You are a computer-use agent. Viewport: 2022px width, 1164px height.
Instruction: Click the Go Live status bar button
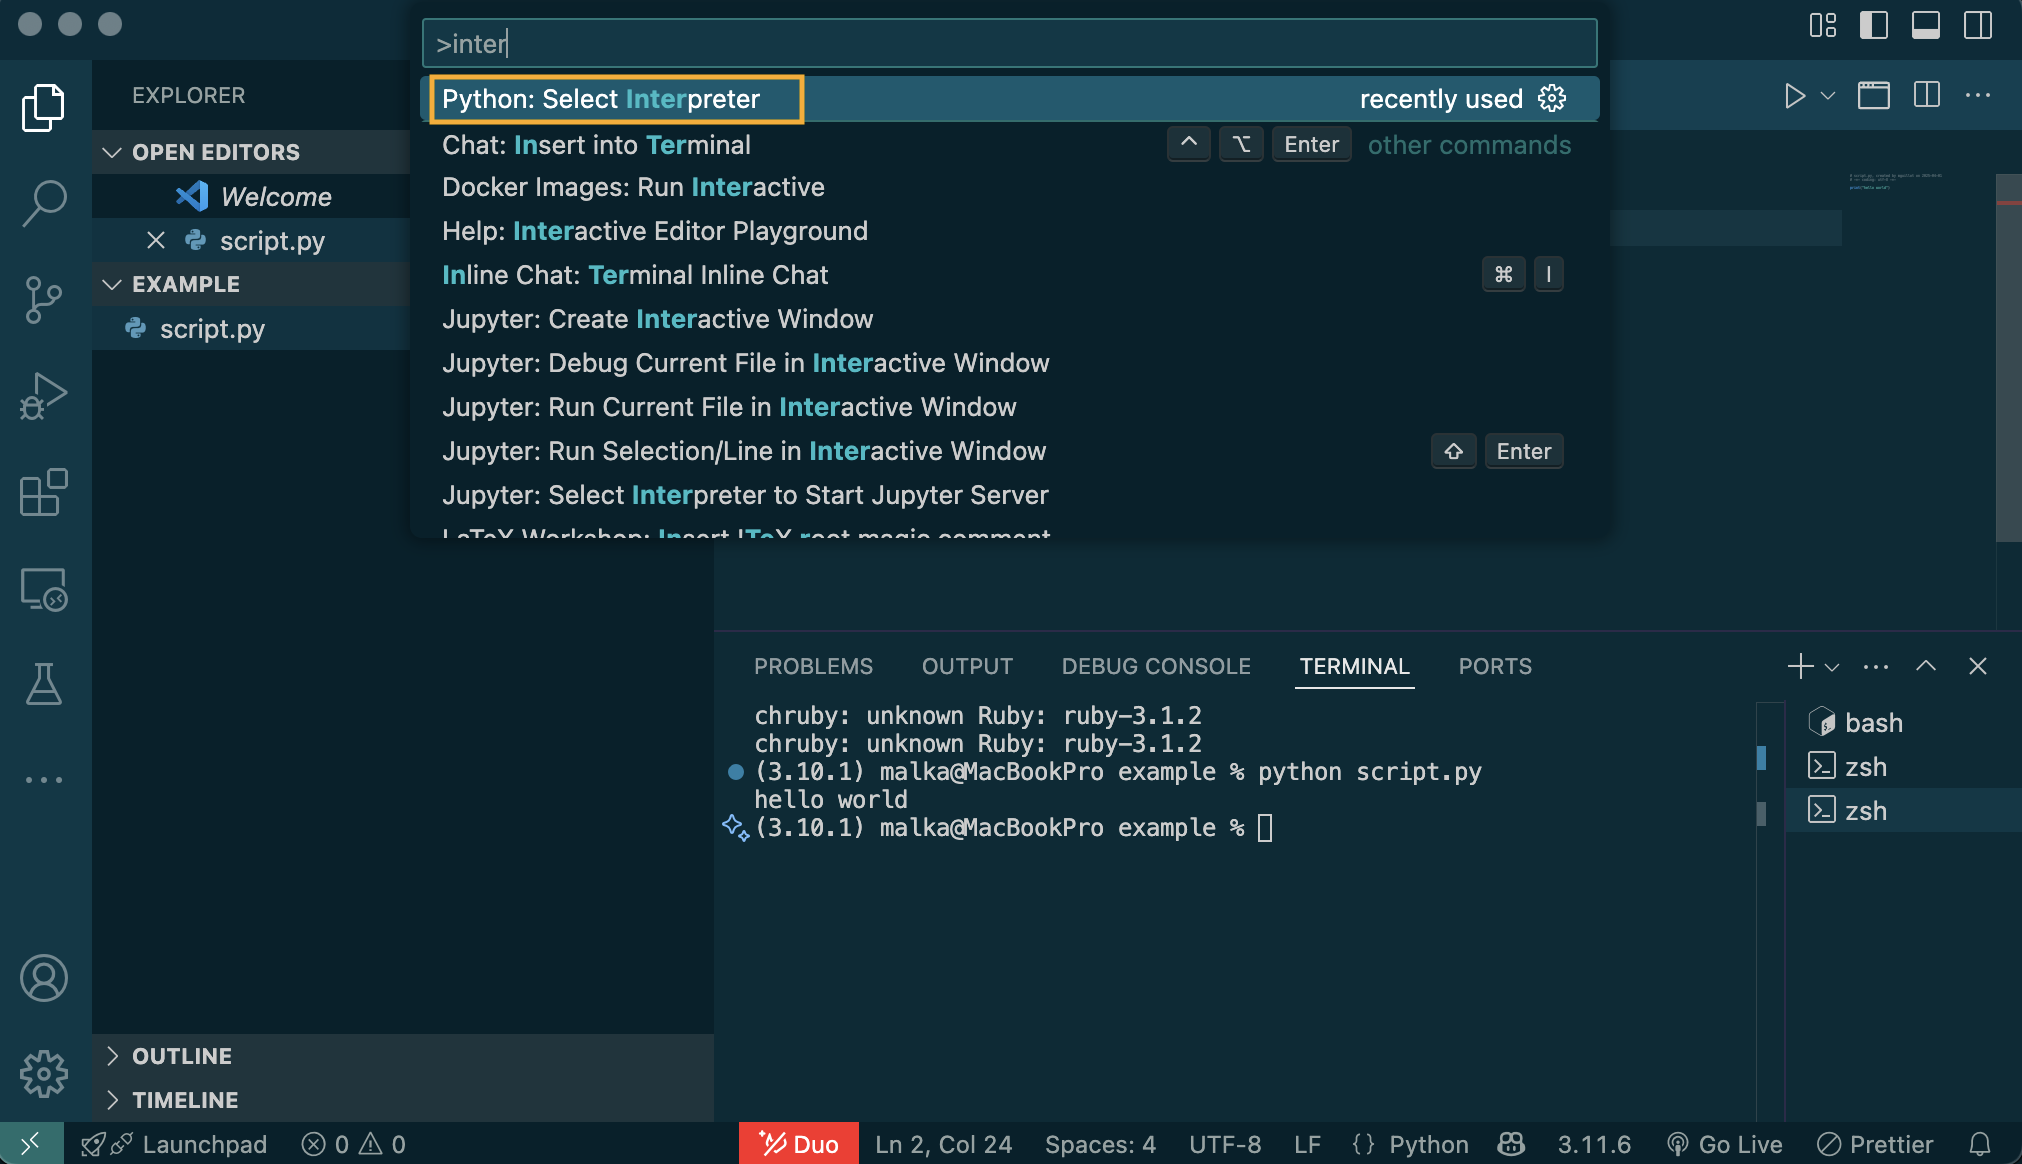point(1726,1144)
